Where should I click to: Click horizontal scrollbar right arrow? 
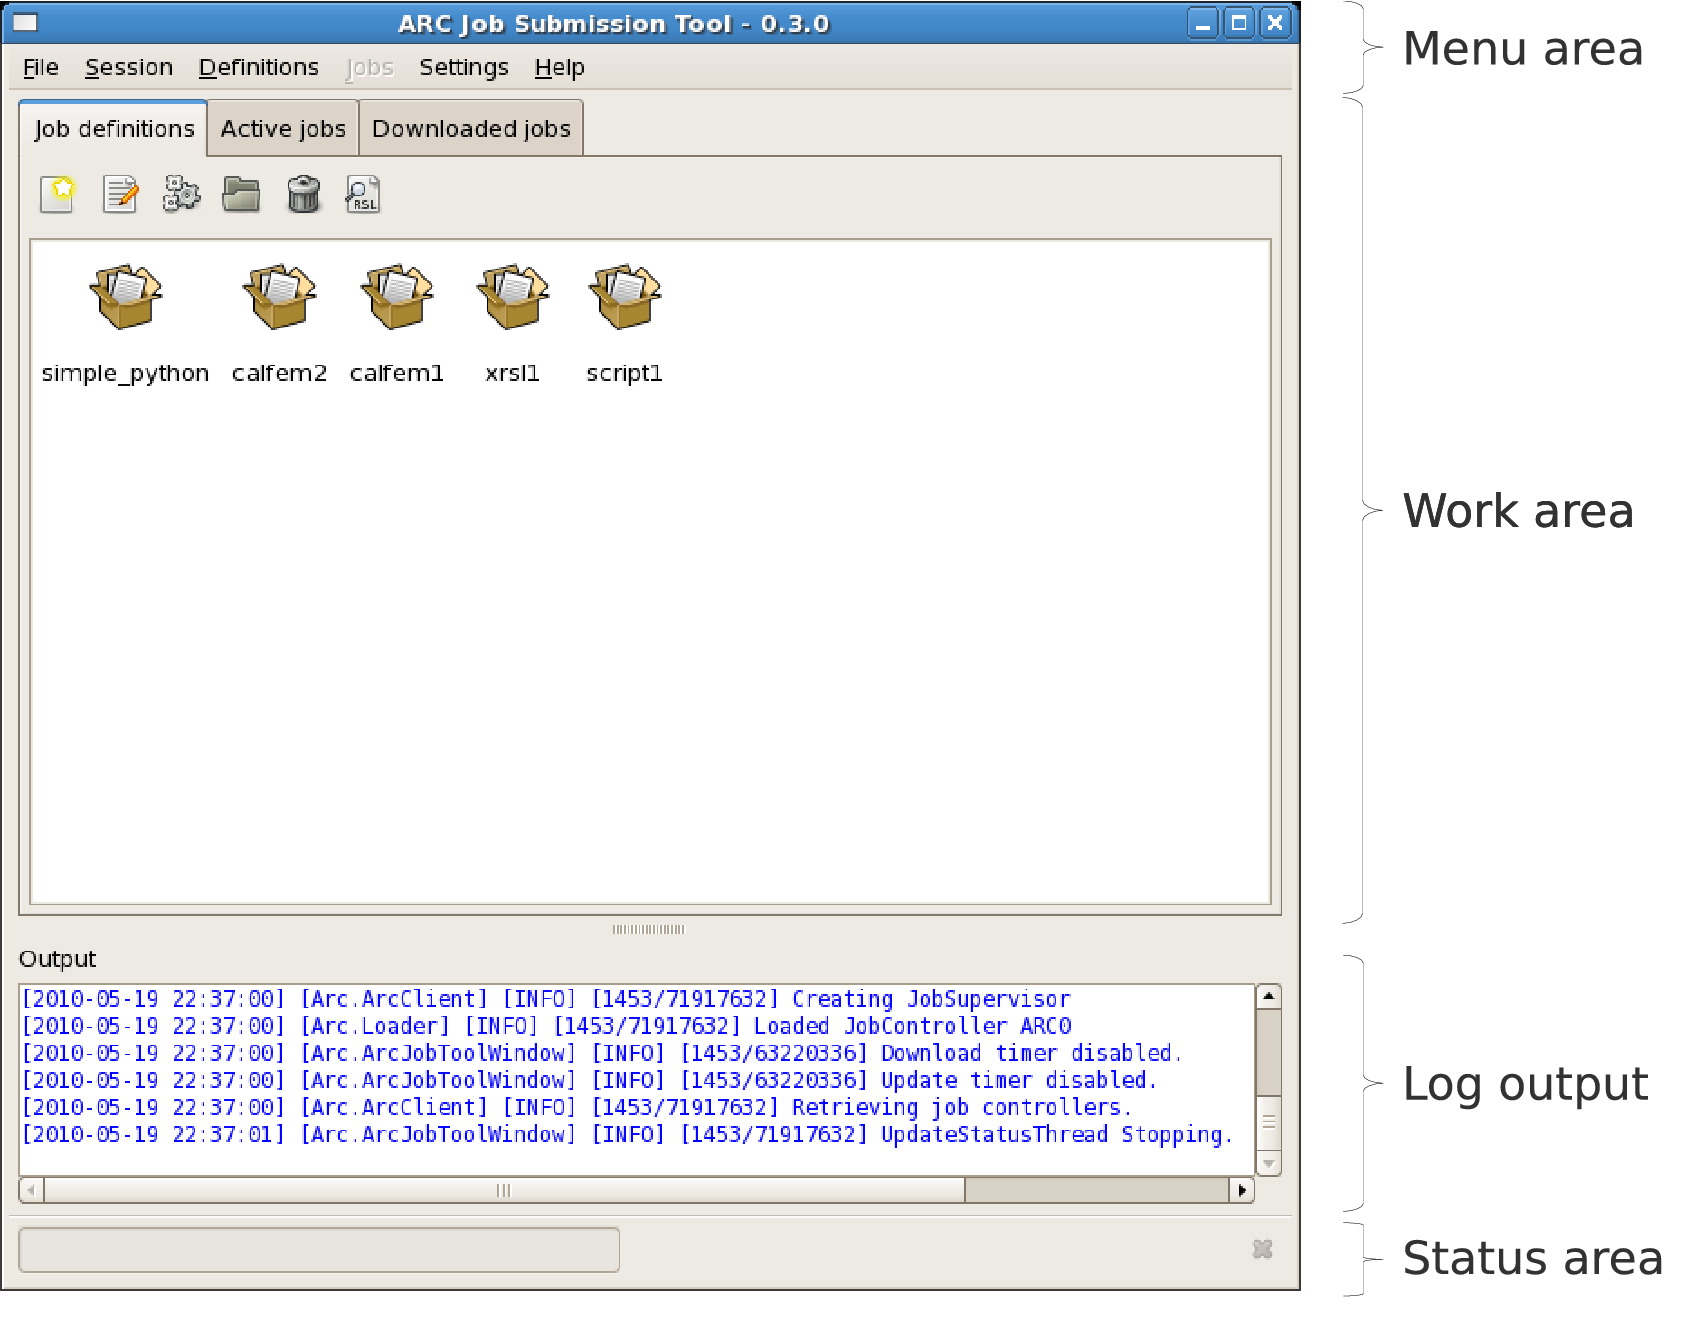tap(1242, 1190)
